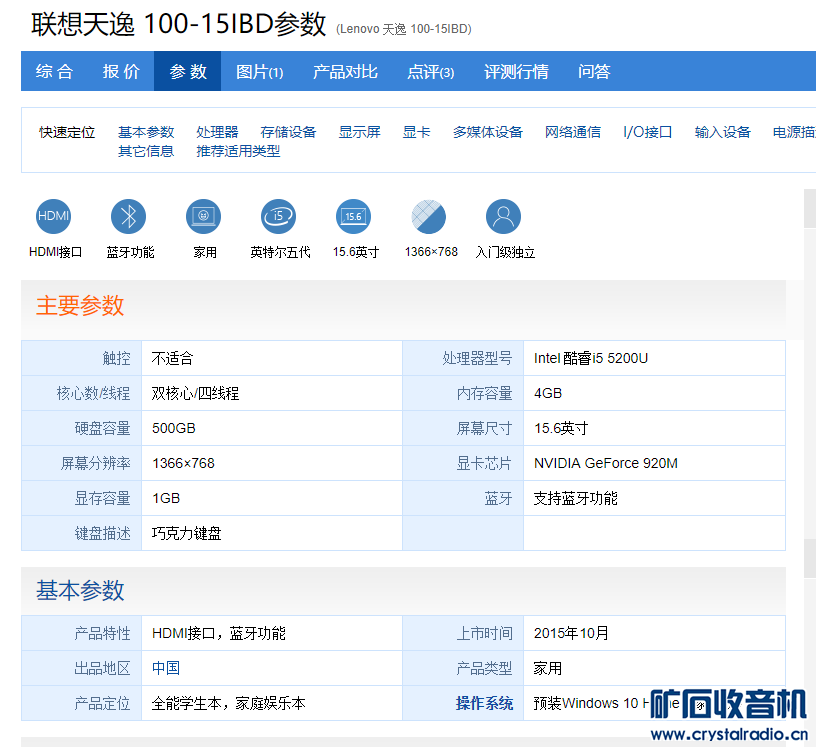Click the 主要参数 section heading
Image resolution: width=816 pixels, height=747 pixels.
pos(80,306)
